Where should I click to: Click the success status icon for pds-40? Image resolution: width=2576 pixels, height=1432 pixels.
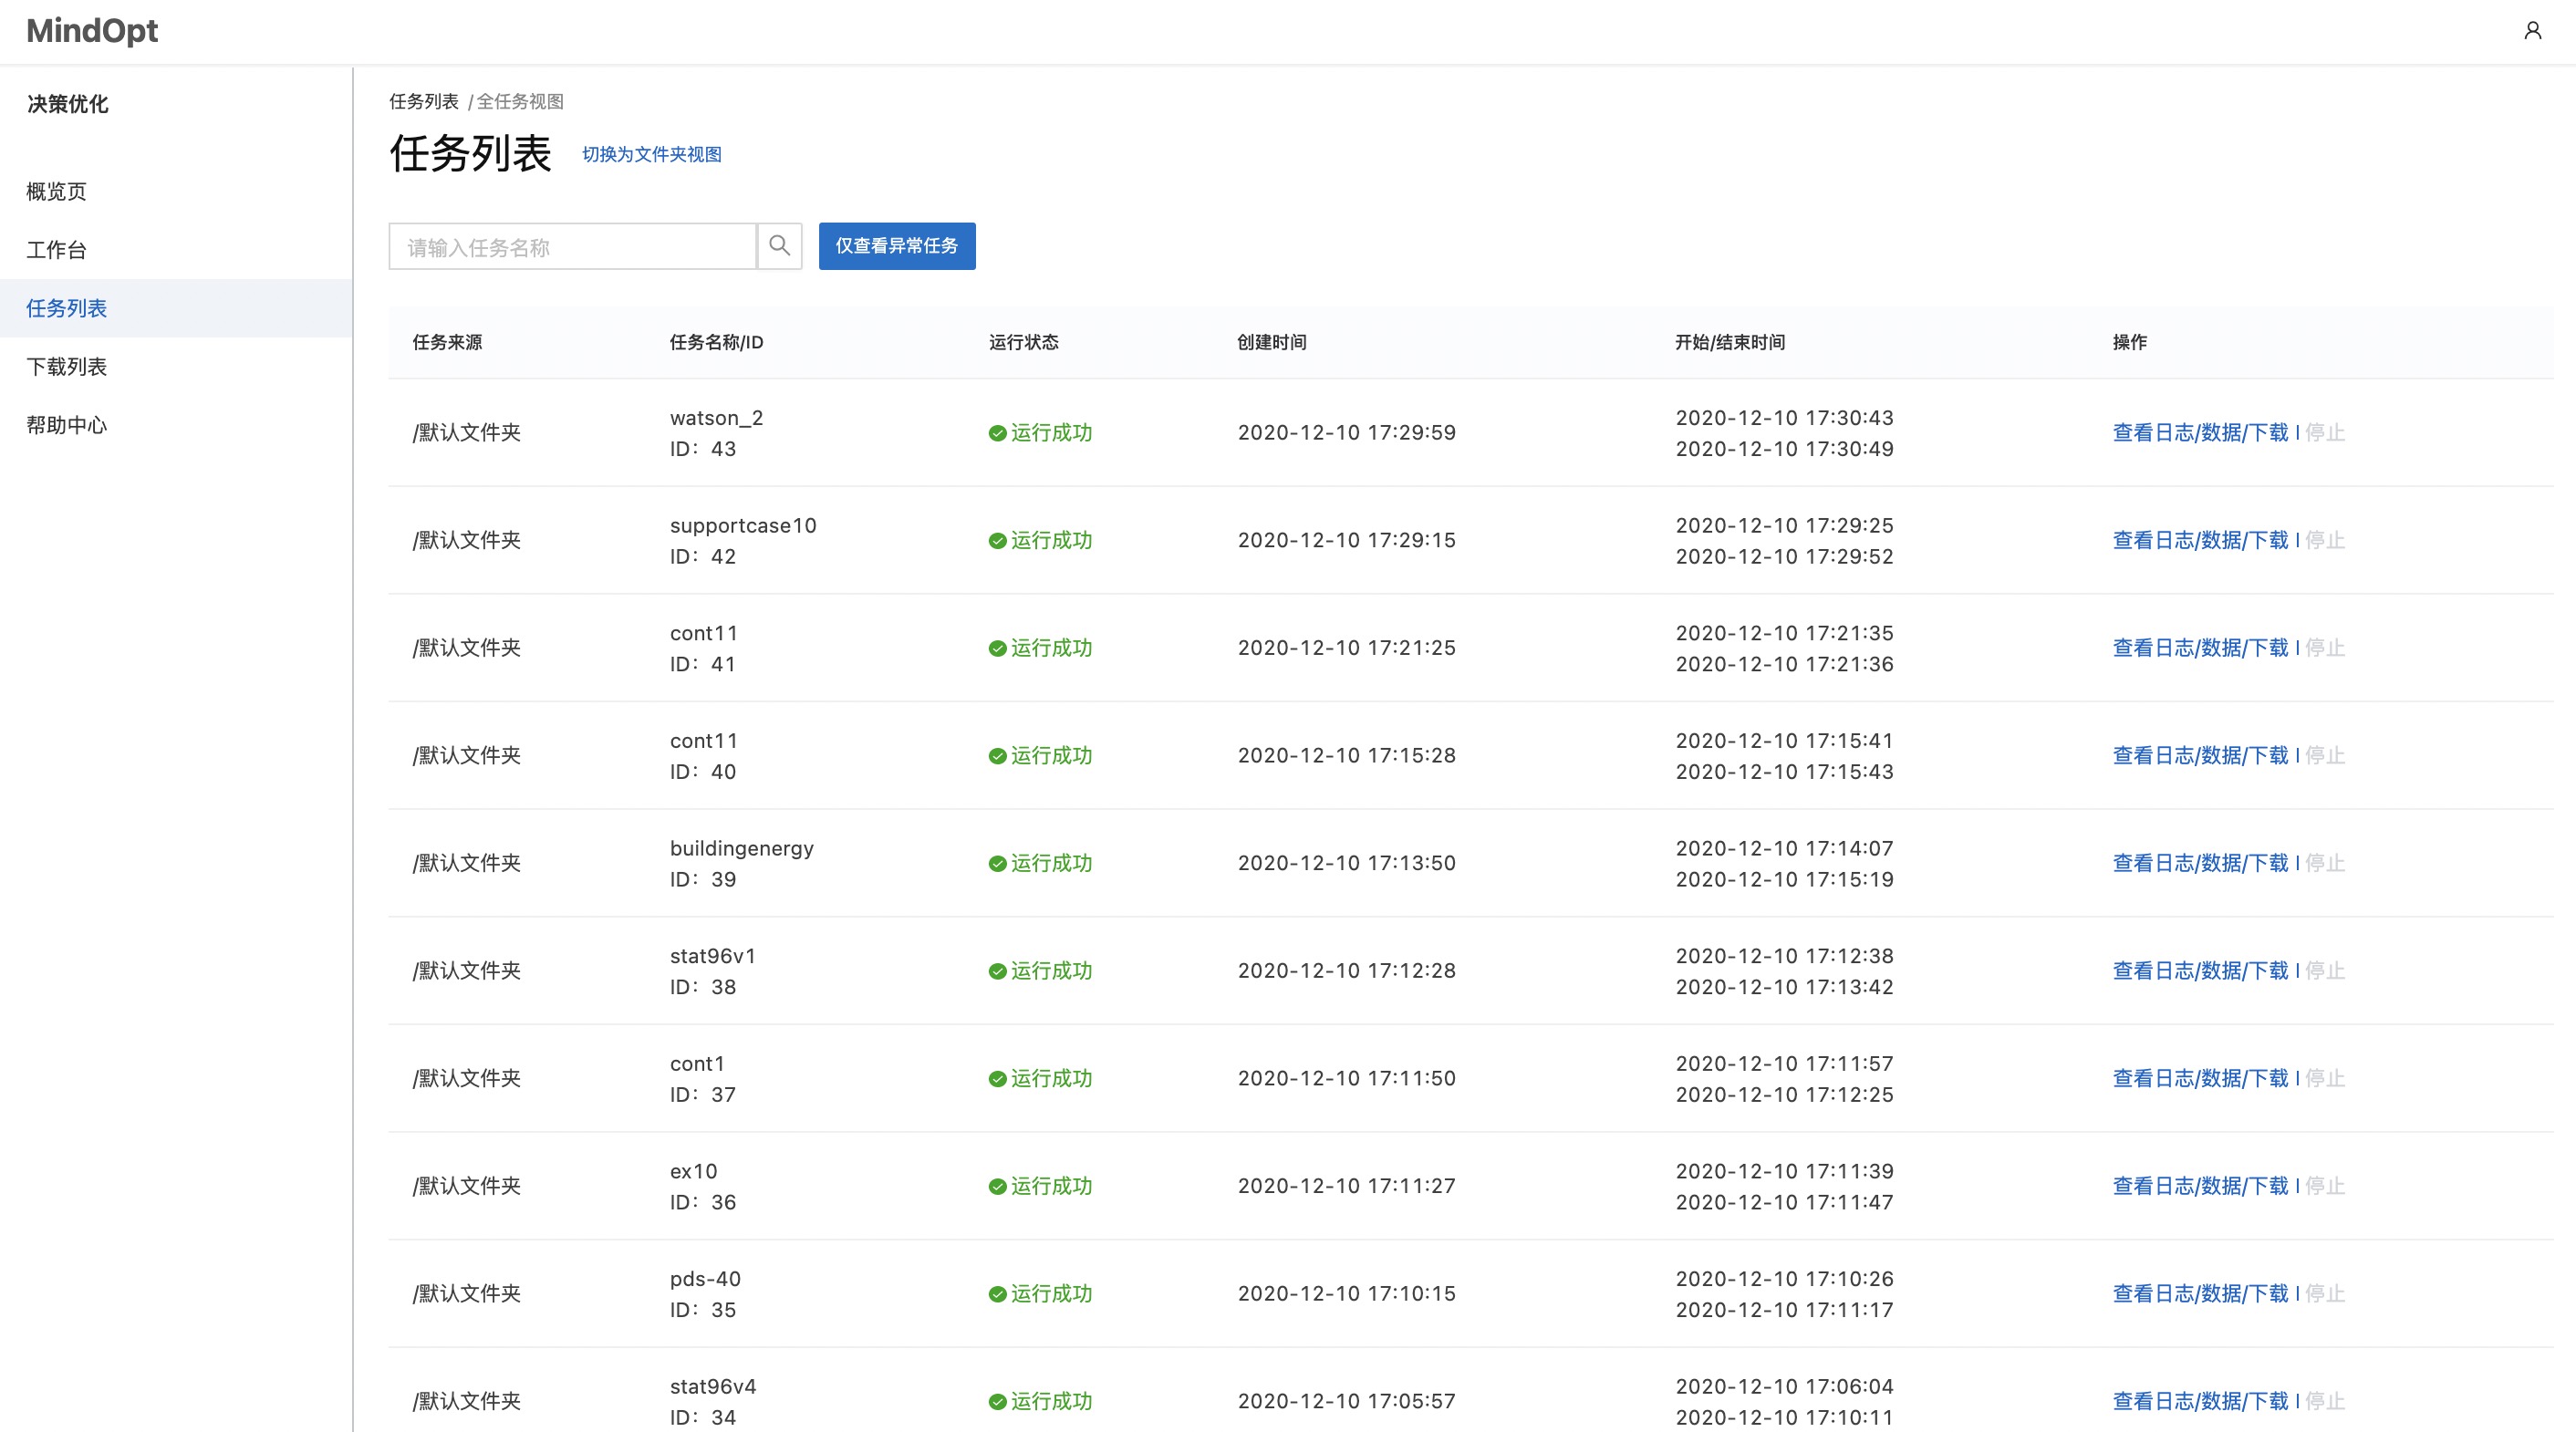tap(997, 1294)
